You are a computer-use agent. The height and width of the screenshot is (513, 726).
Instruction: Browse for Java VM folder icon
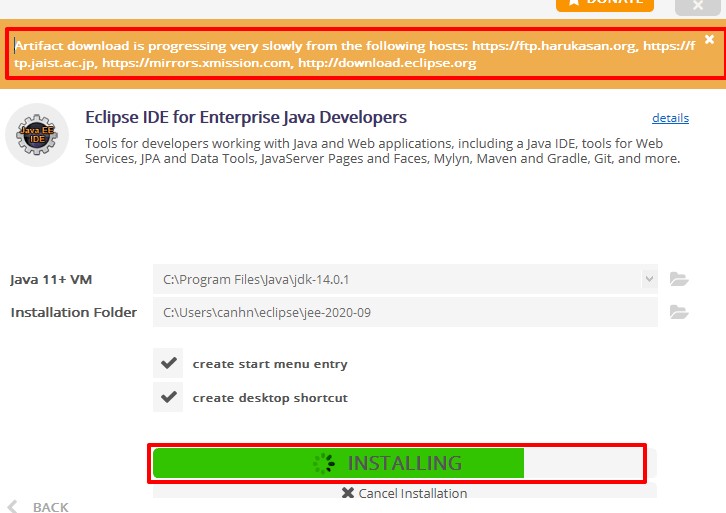coord(679,279)
